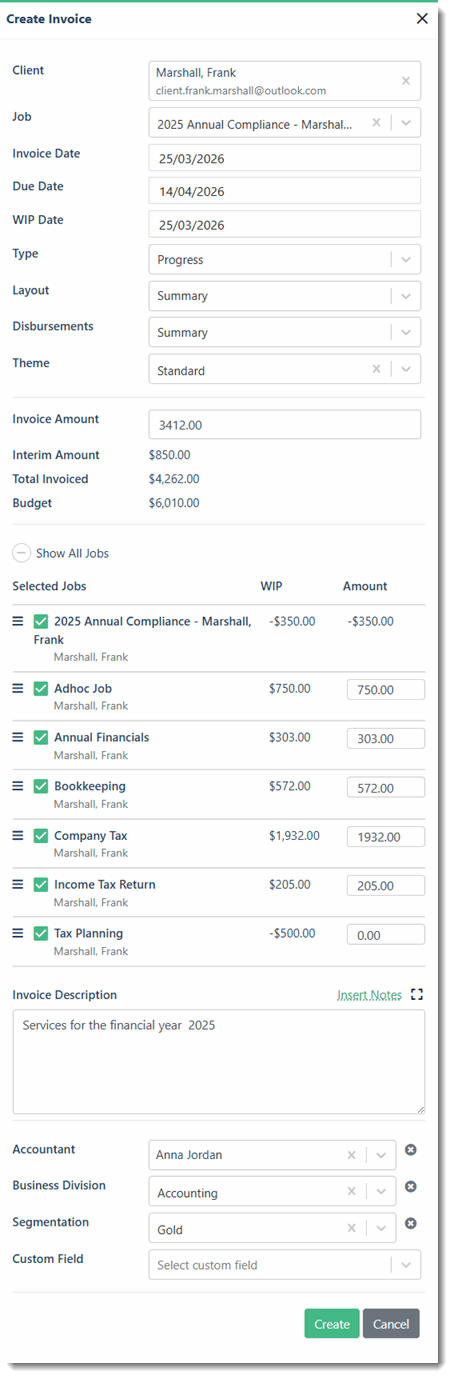Clear the Job field selection
Viewport: 453px width, 1378px height.
[376, 123]
